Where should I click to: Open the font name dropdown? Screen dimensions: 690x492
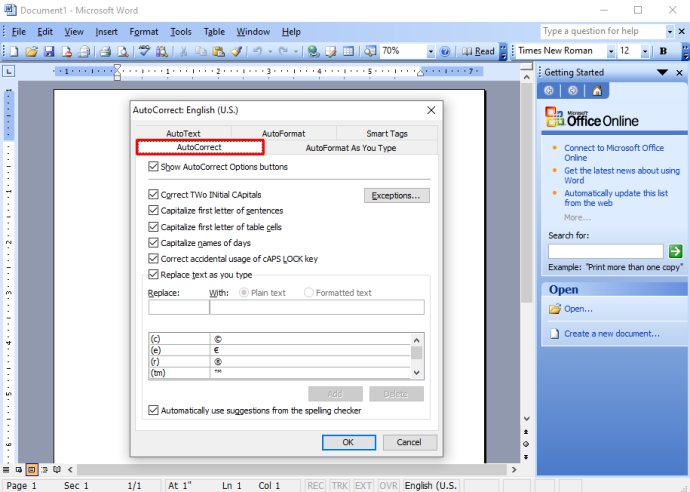(x=610, y=51)
